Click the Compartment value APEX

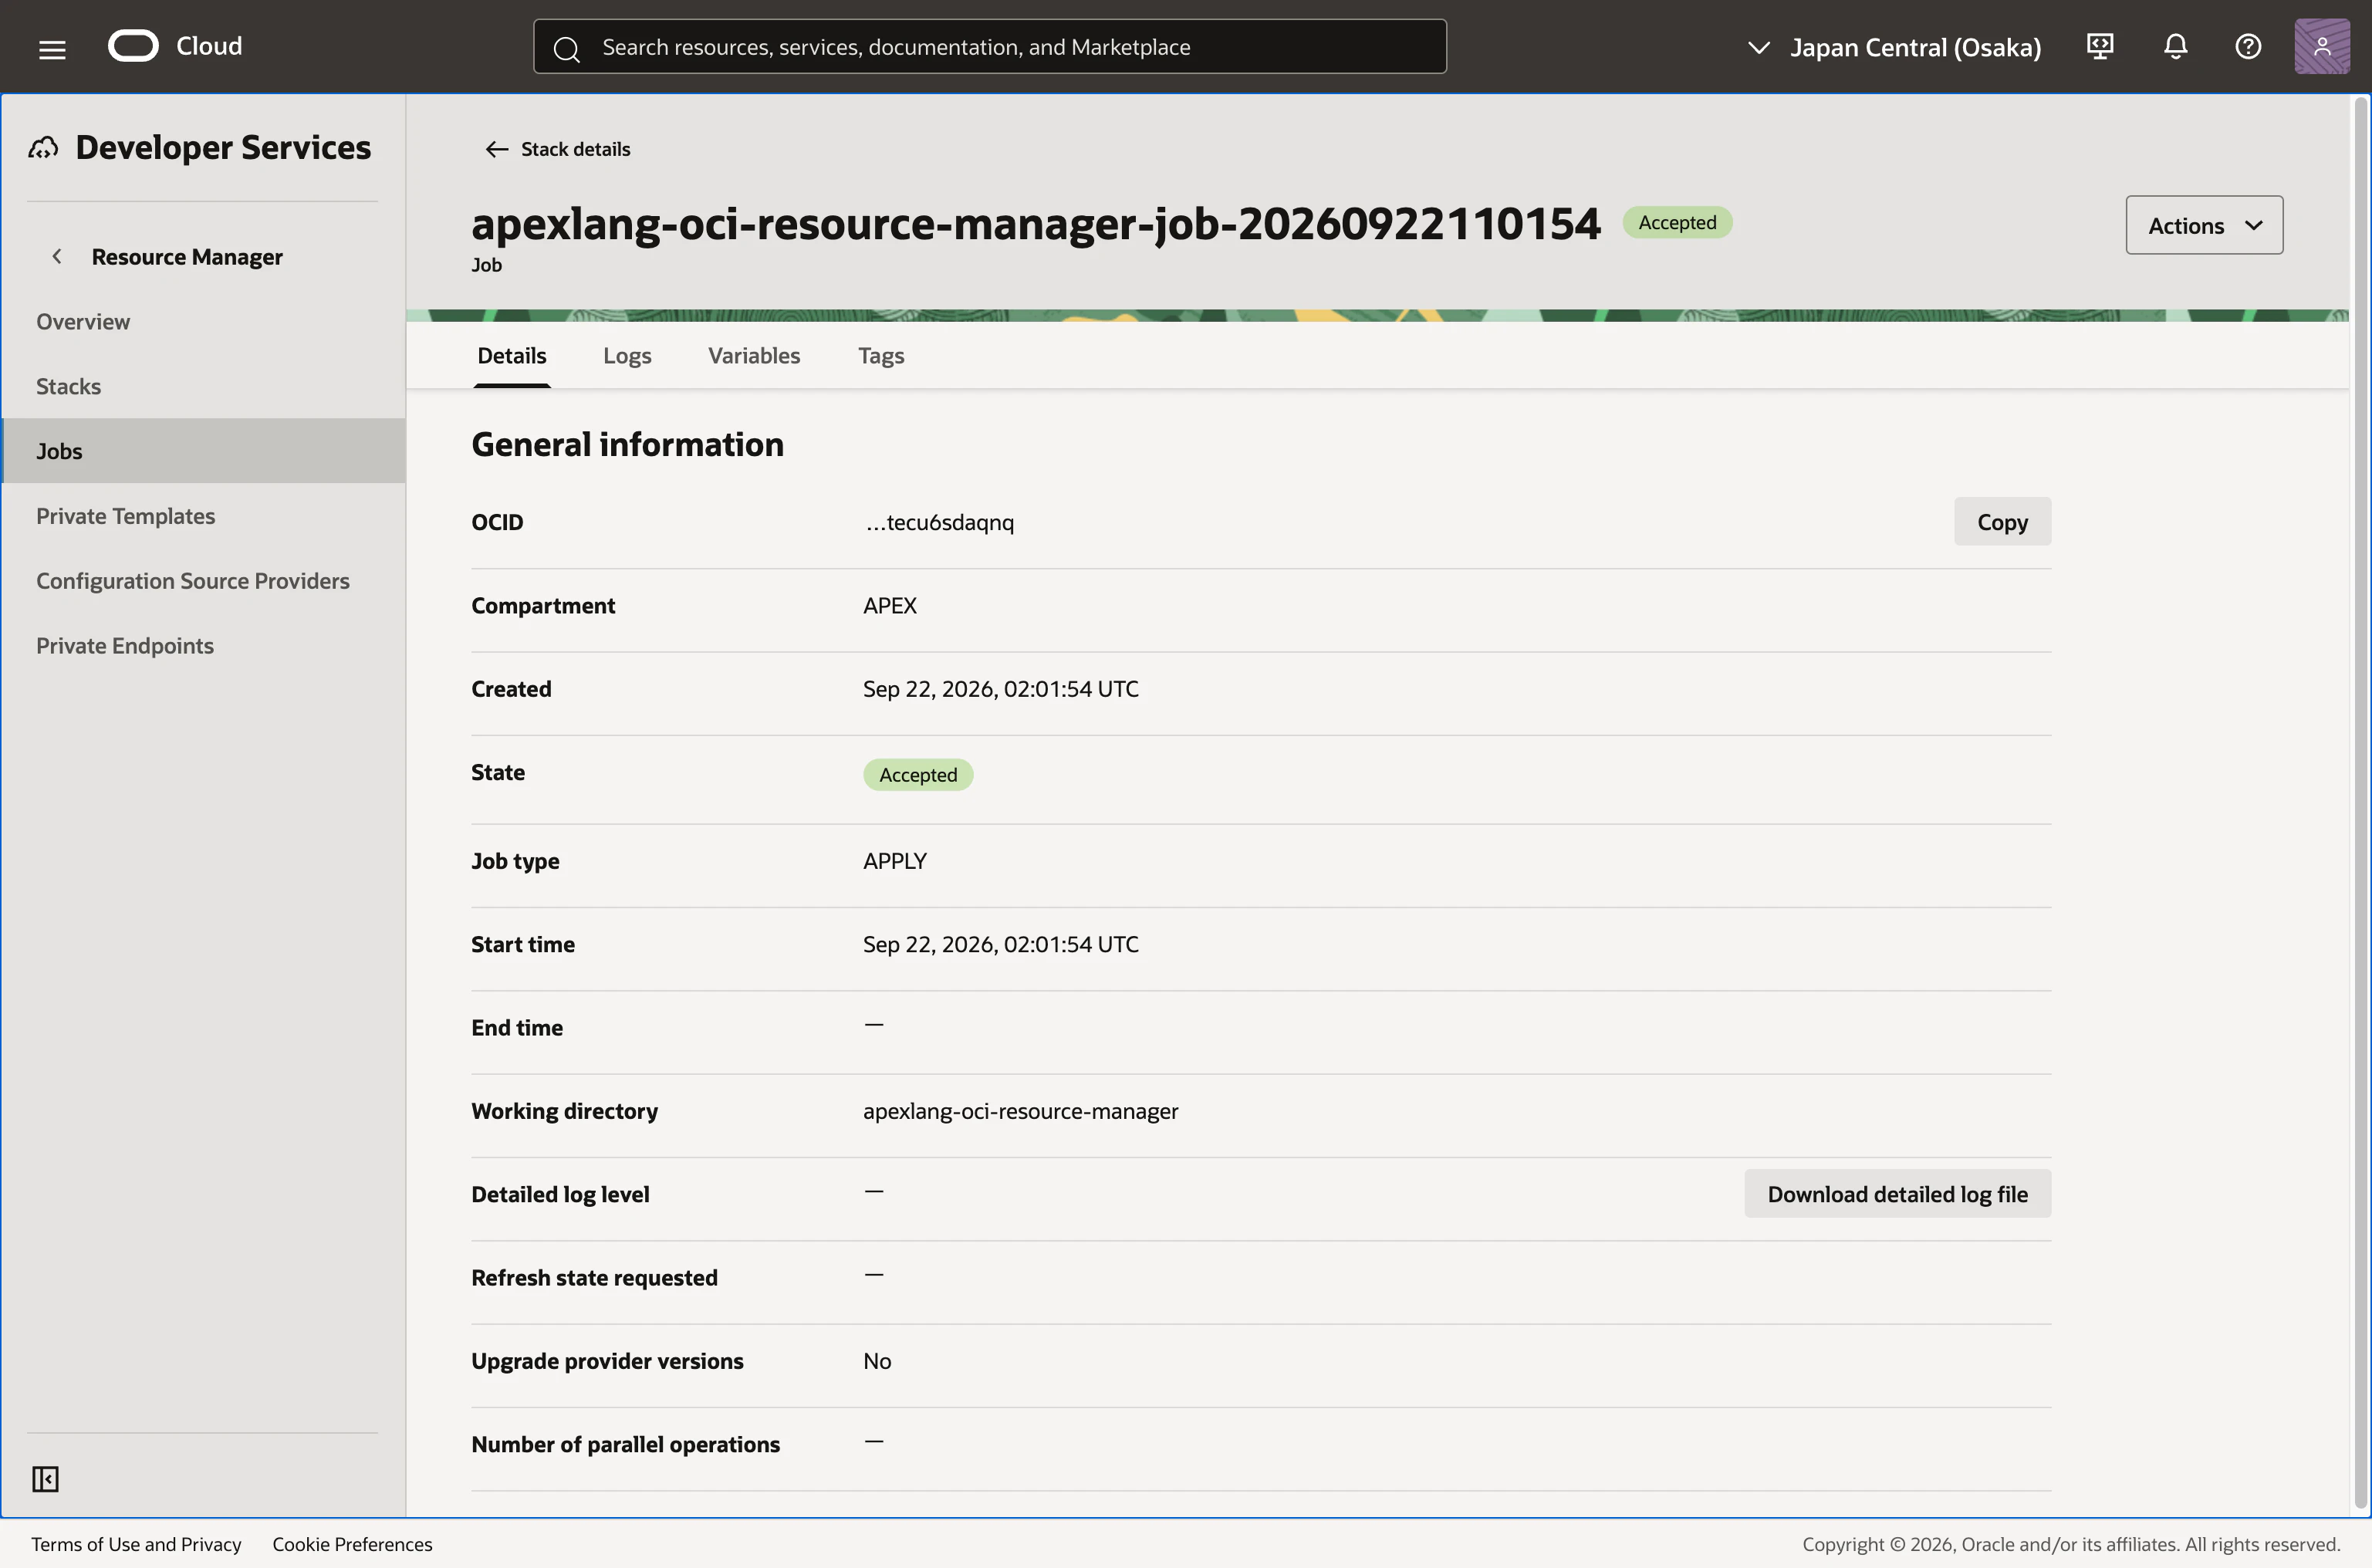890,606
